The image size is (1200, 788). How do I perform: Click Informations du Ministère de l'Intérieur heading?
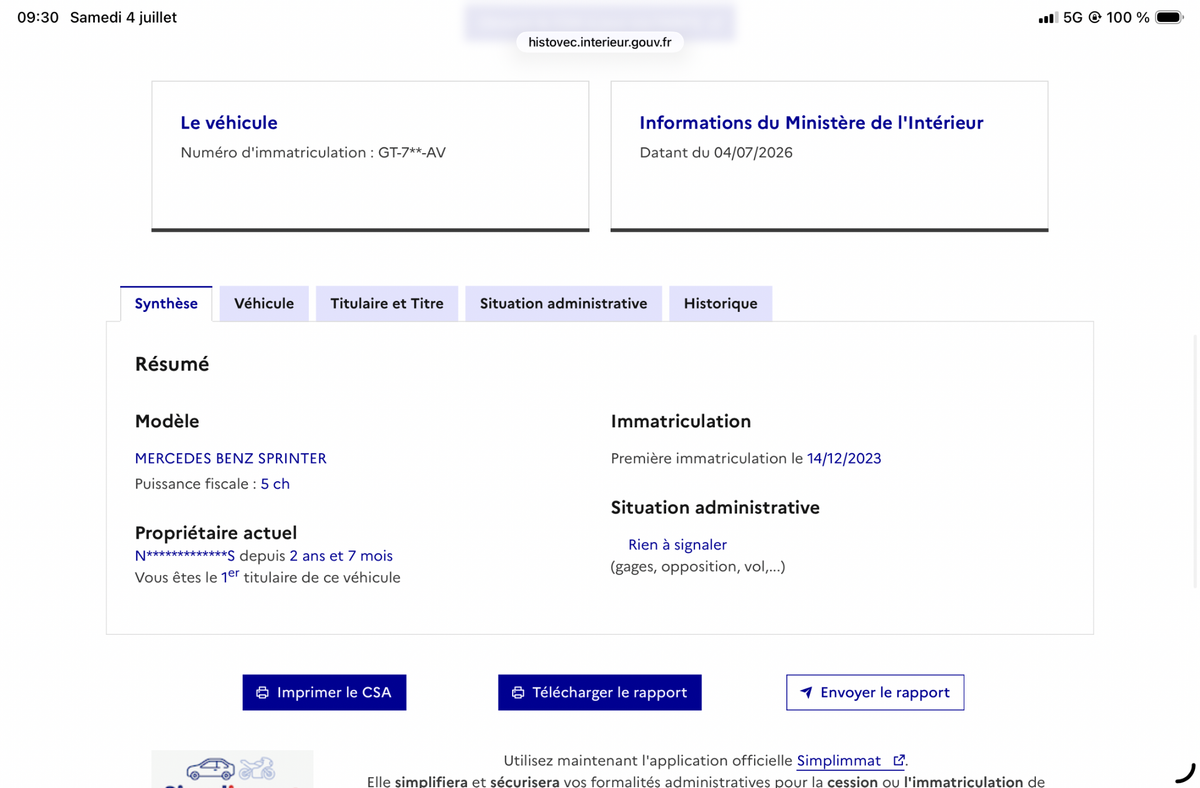coord(811,123)
